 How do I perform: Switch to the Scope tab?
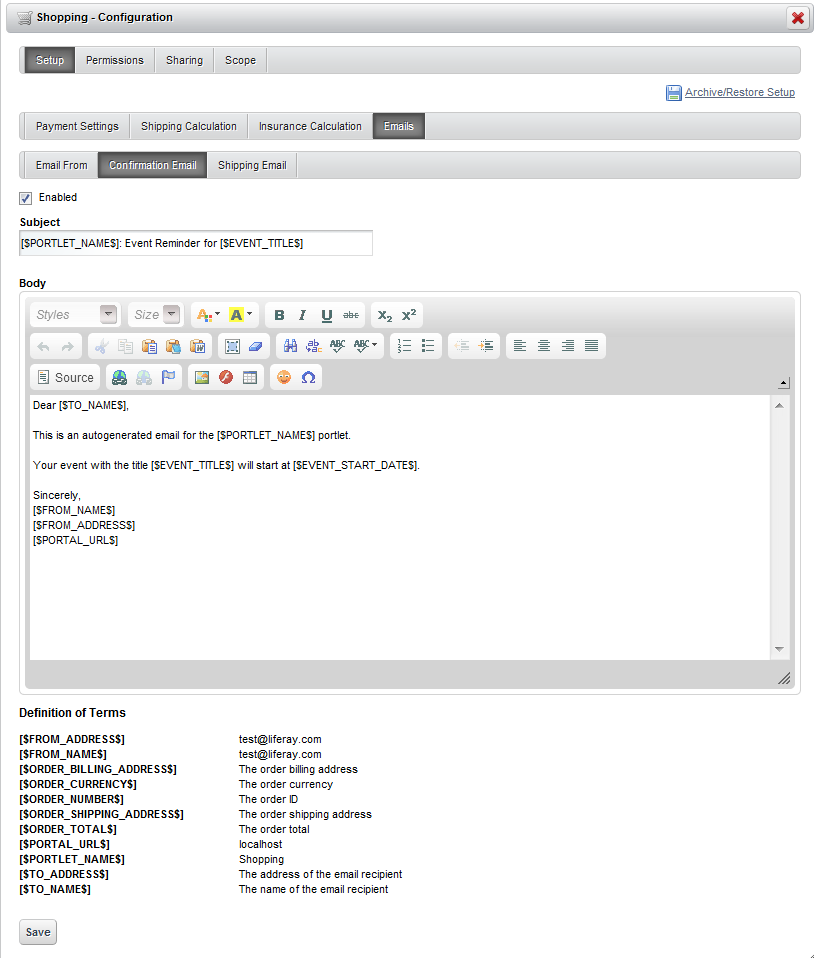[x=240, y=60]
